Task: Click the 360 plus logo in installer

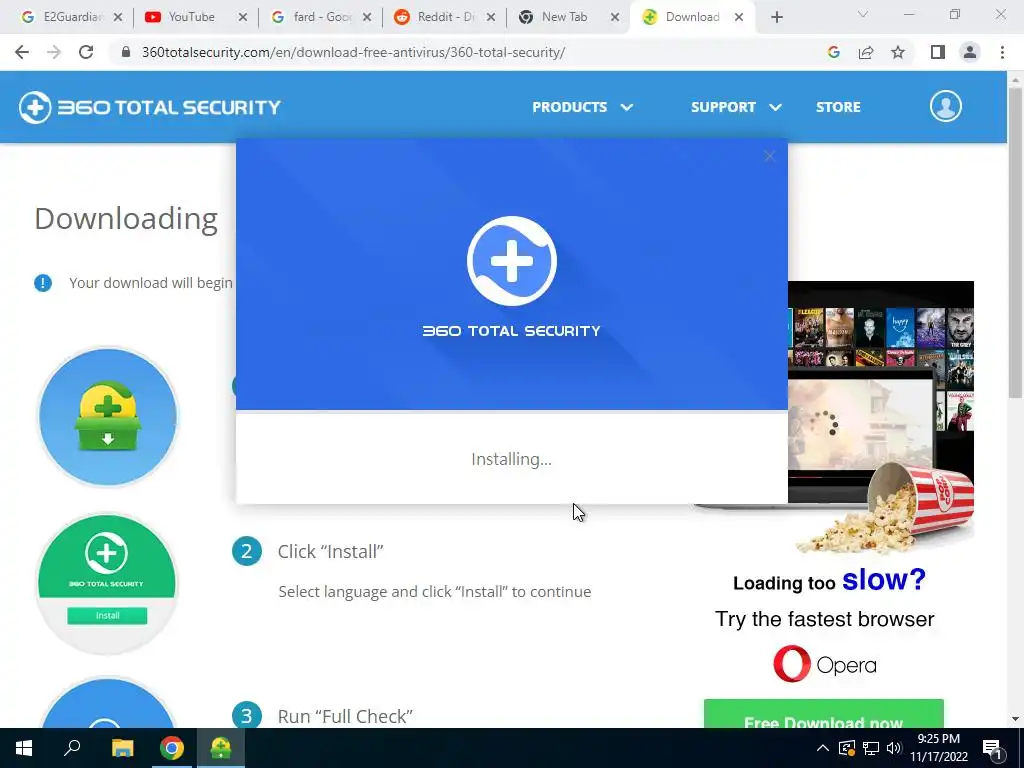Action: point(511,261)
